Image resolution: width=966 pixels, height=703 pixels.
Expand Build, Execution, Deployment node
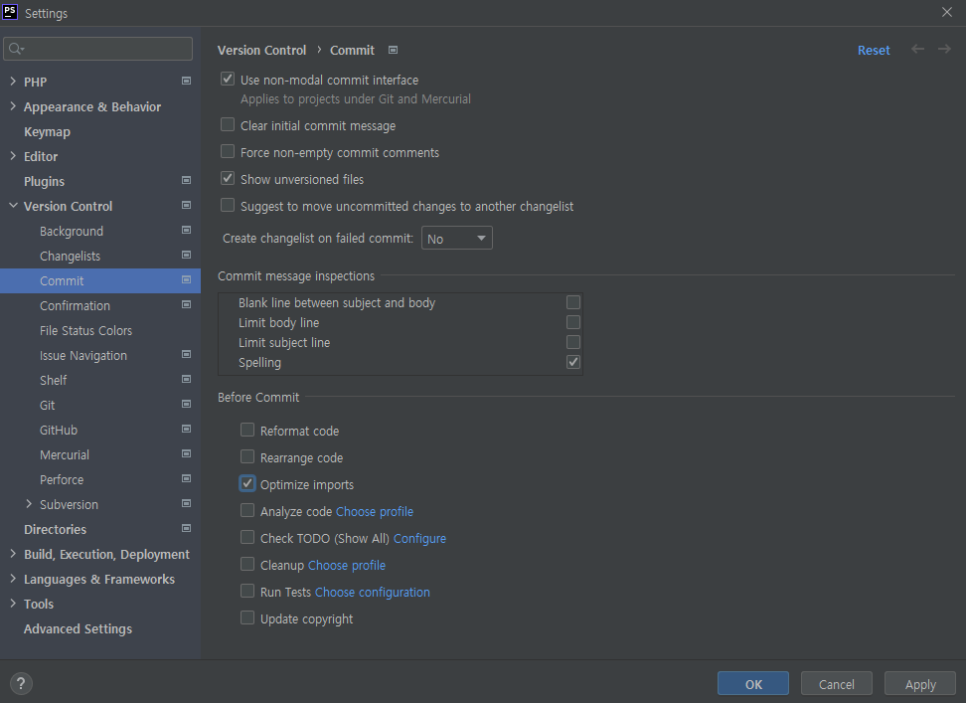point(13,554)
